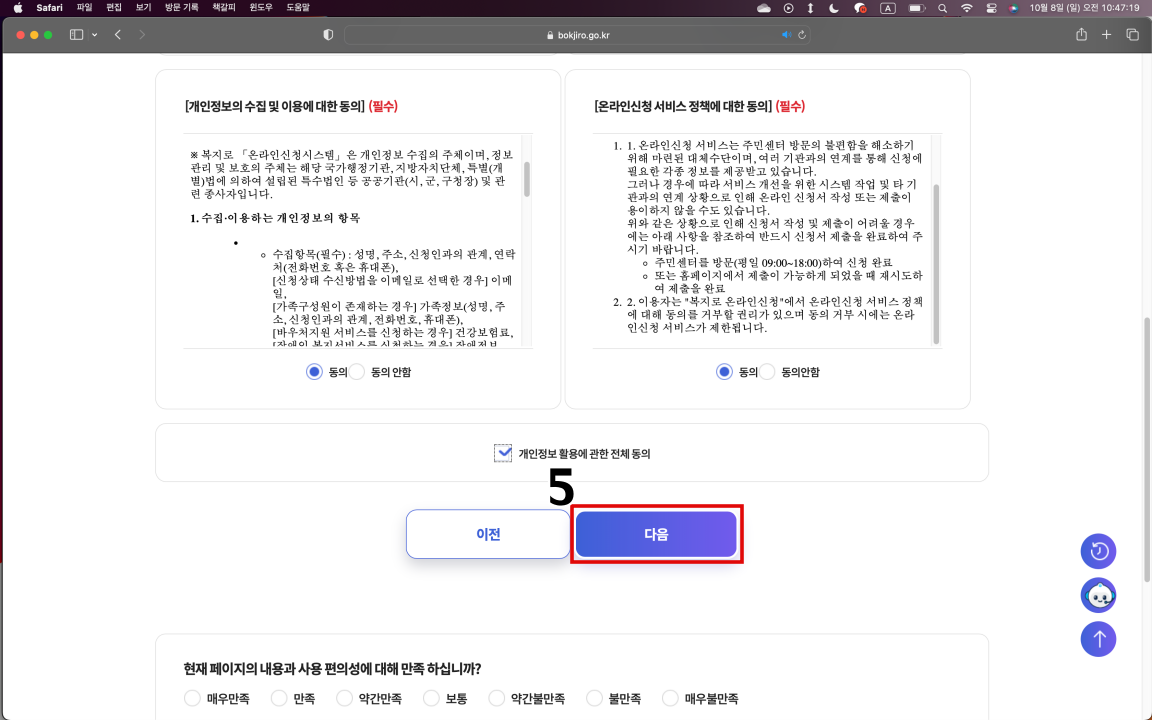Click the tab overview icon
Image resolution: width=1152 pixels, height=720 pixels.
coord(1131,33)
